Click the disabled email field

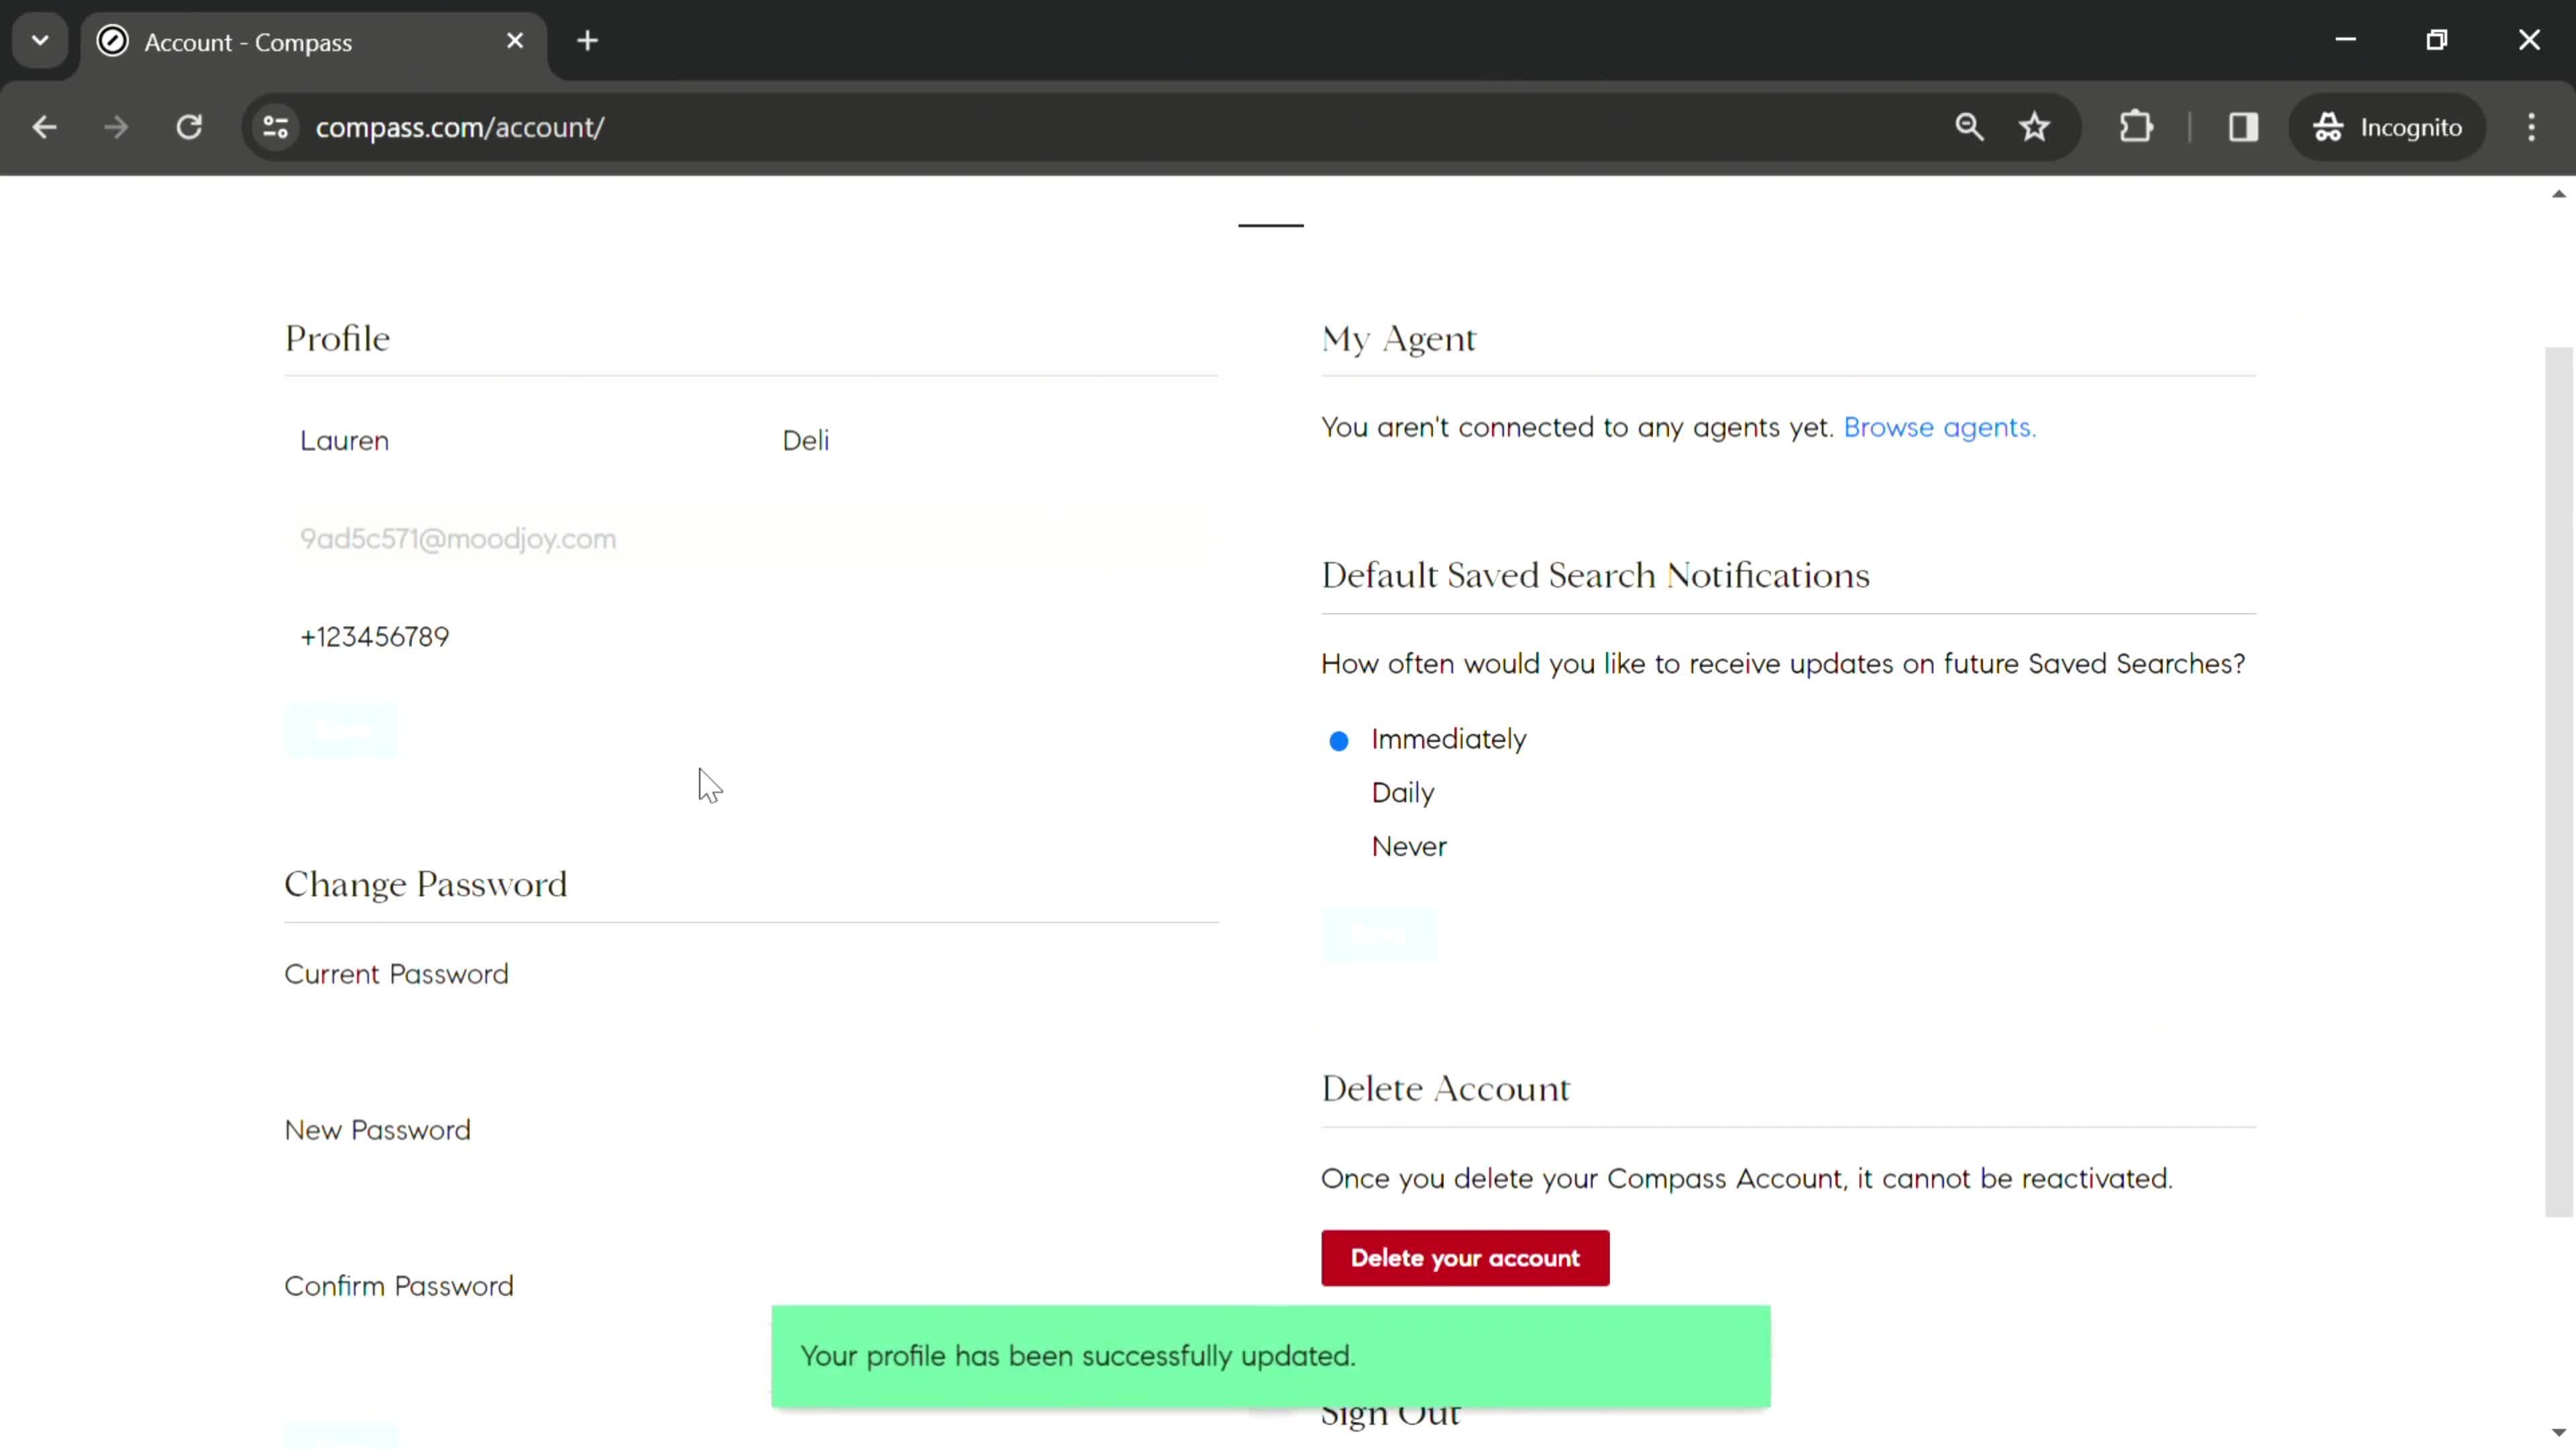[751, 539]
